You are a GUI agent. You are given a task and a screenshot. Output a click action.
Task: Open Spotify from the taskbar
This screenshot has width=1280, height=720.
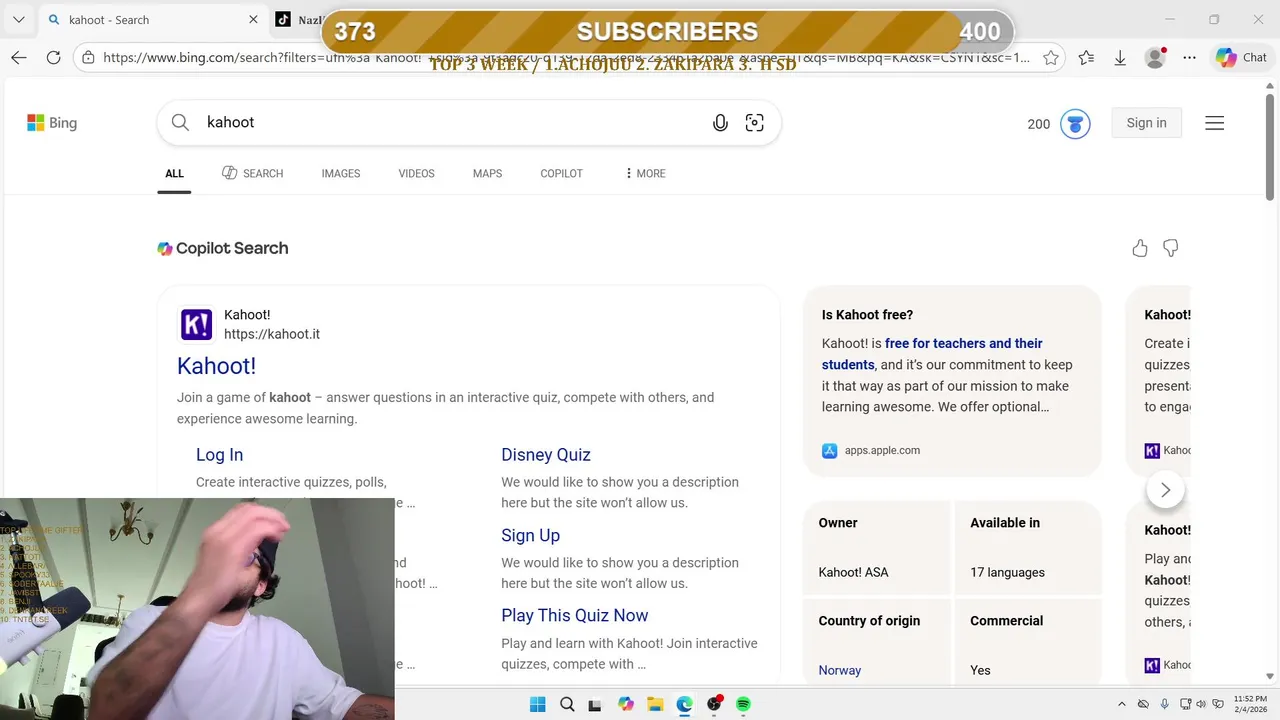point(743,704)
